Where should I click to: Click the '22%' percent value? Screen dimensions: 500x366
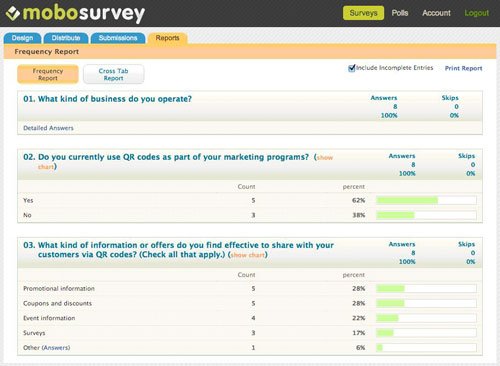(x=359, y=318)
